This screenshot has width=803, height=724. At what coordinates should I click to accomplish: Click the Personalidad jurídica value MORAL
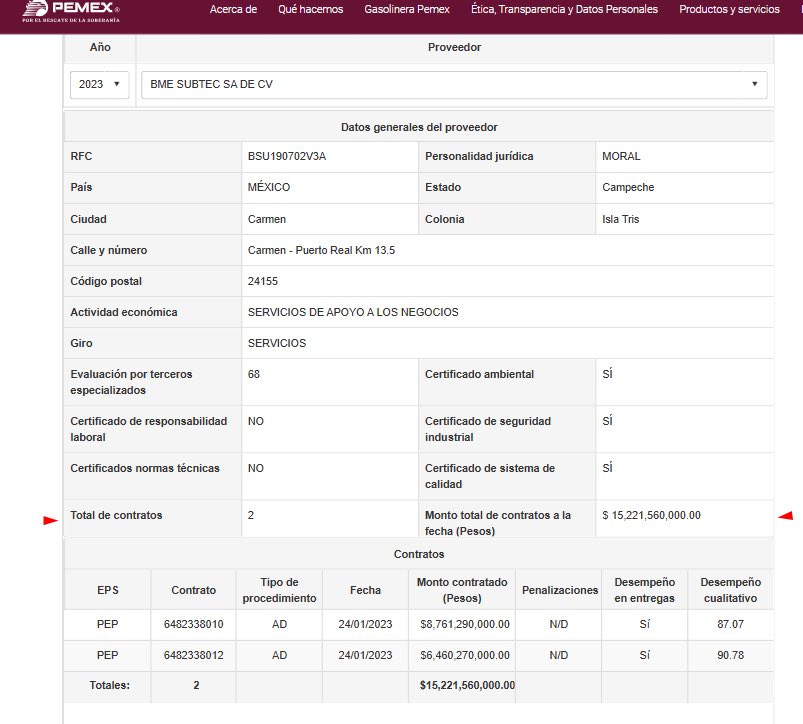pos(621,156)
